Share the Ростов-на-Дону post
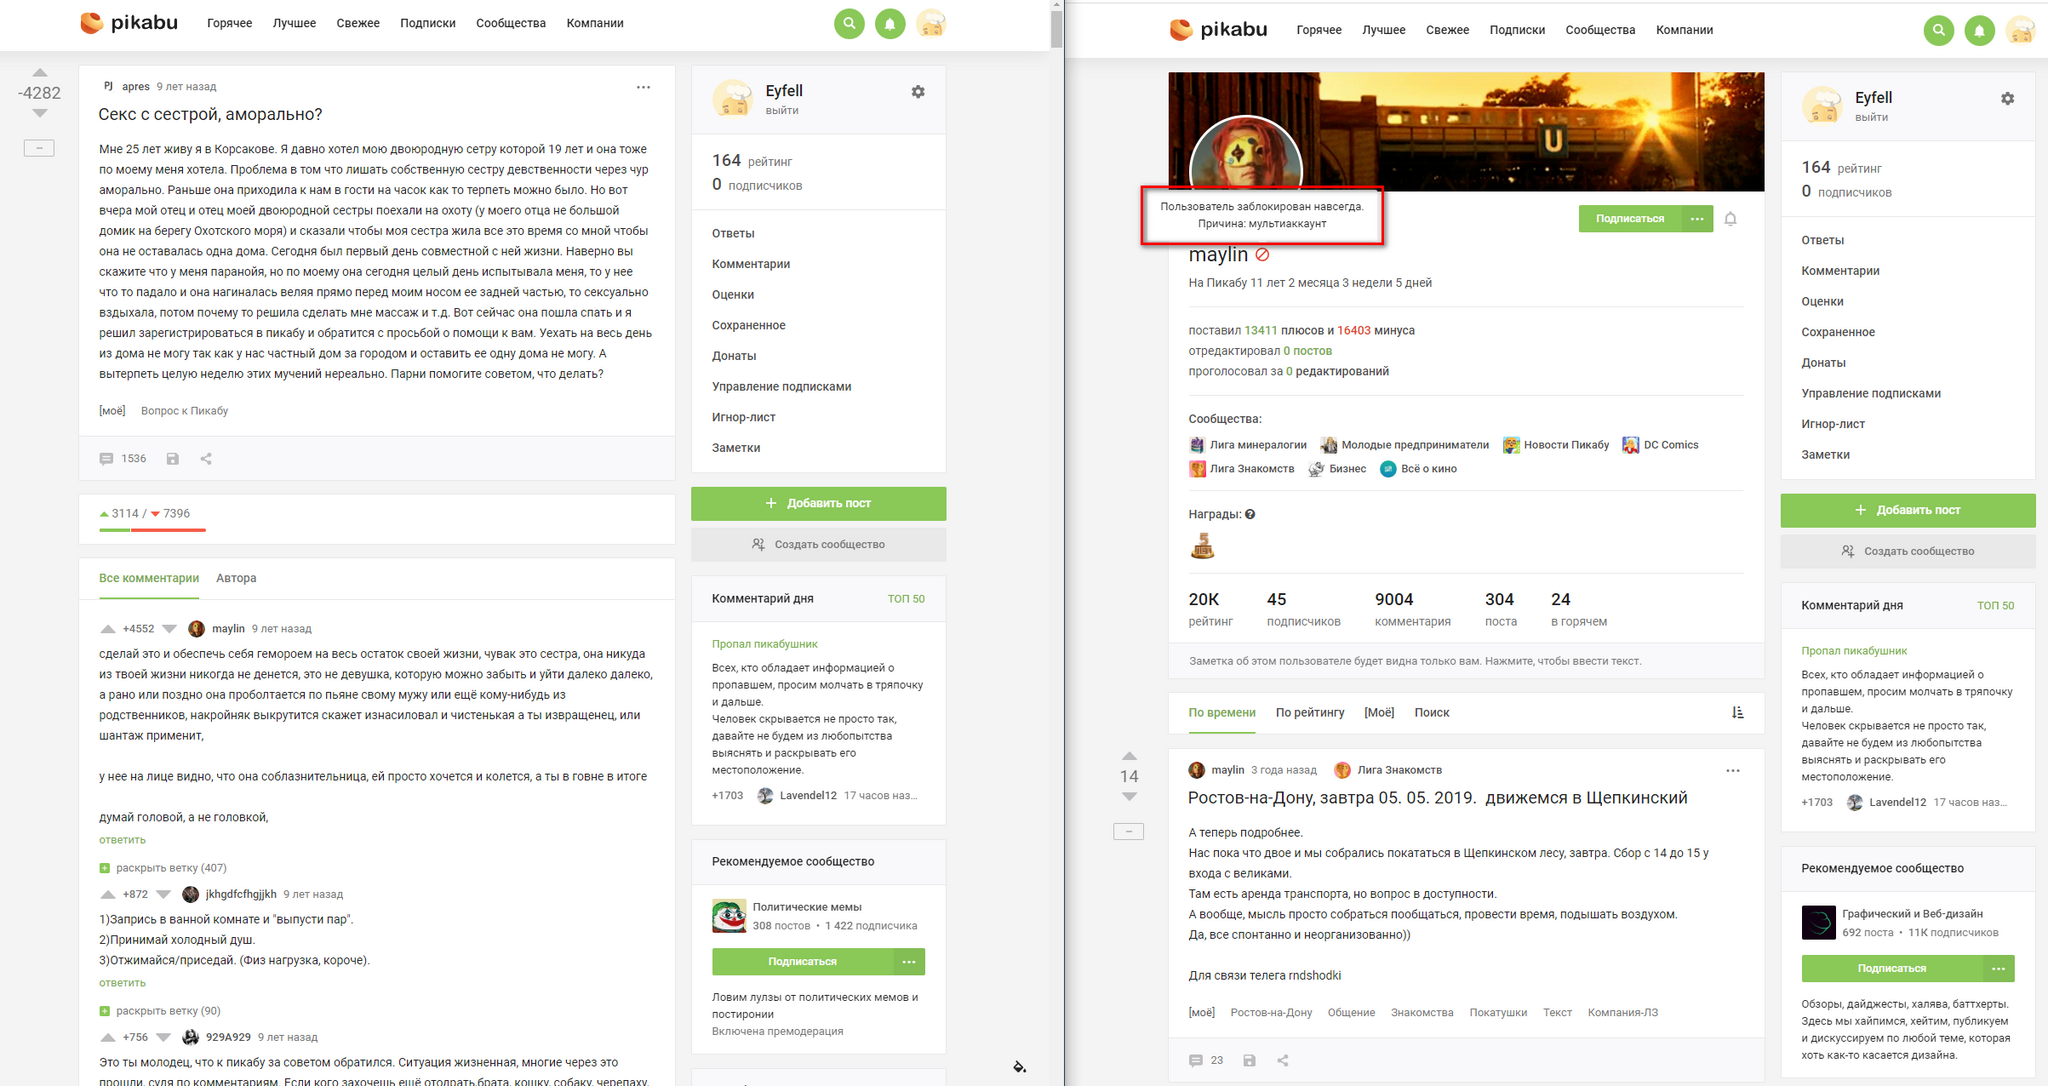Image resolution: width=2048 pixels, height=1086 pixels. pos(1282,1060)
